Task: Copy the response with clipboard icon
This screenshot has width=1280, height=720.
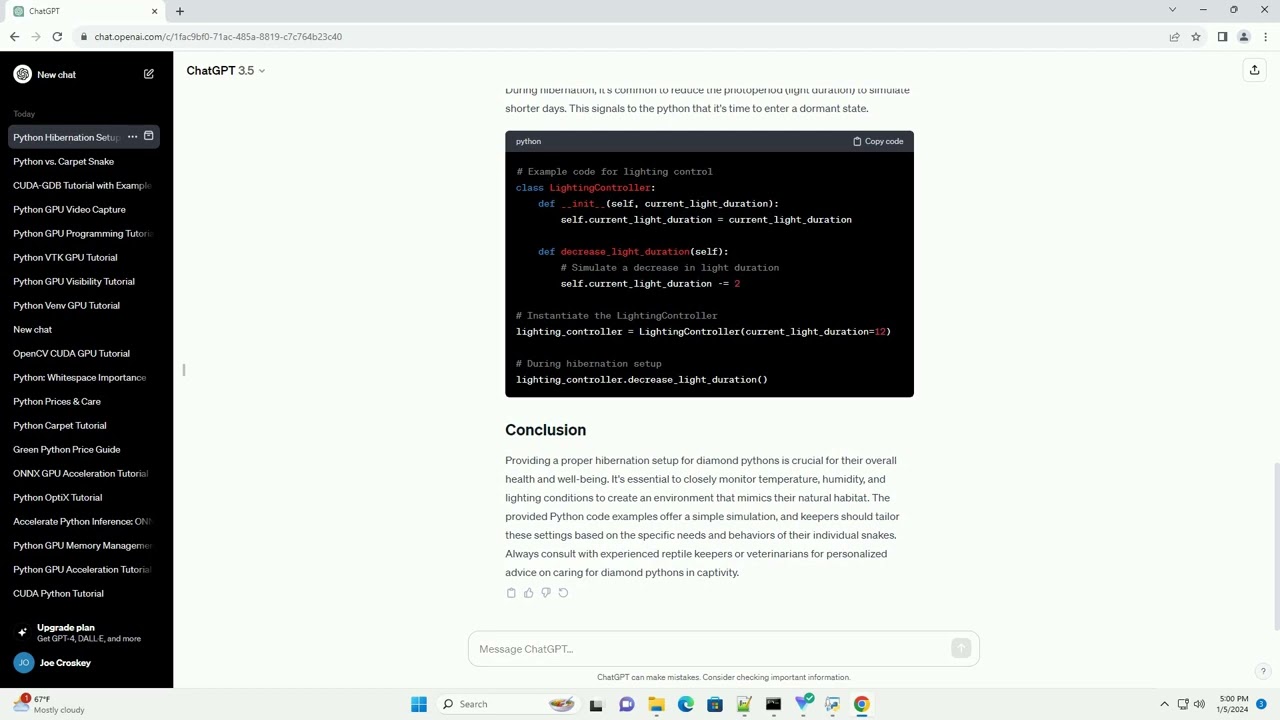Action: 511,593
